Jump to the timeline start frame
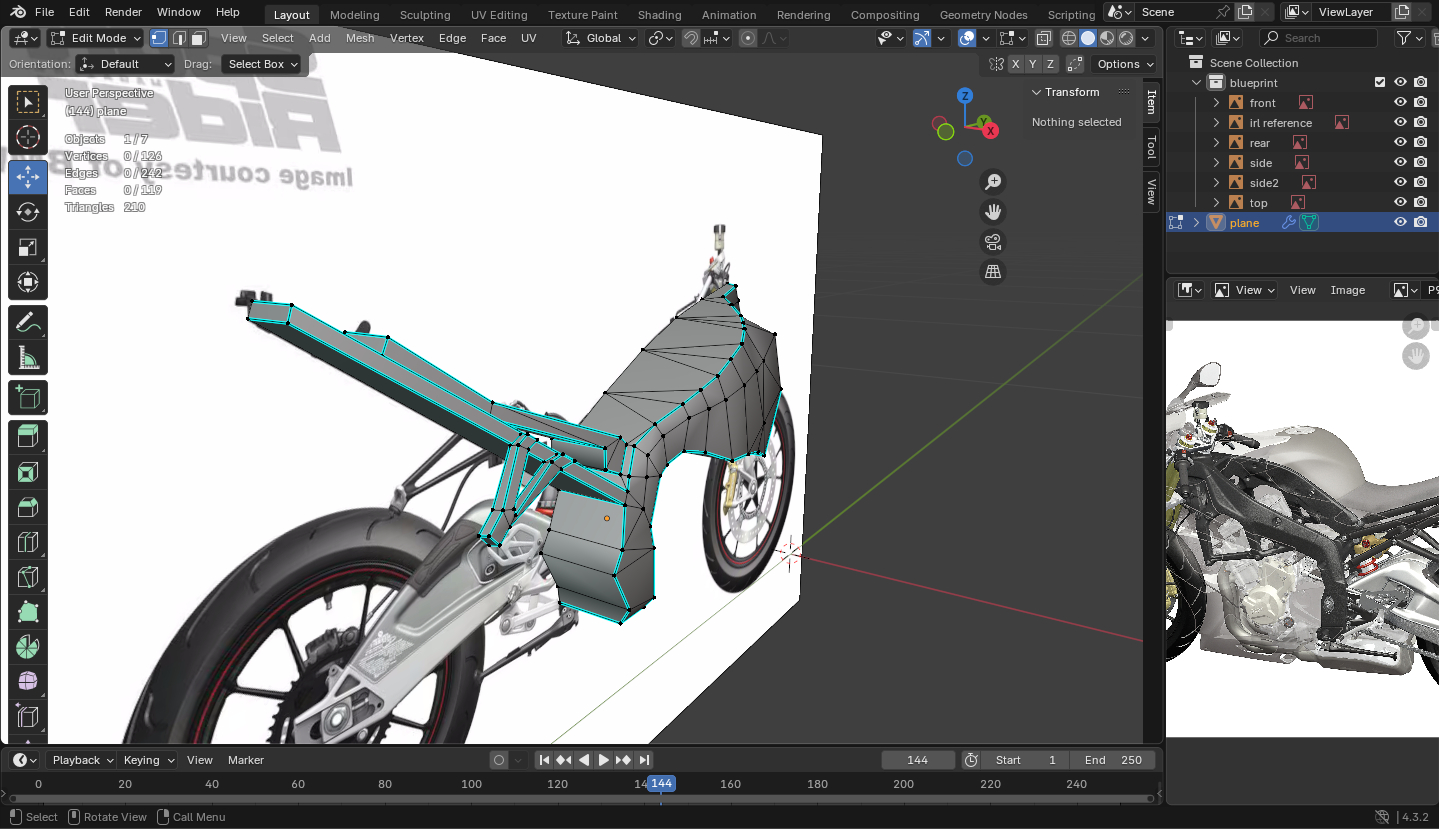Screen dimensions: 1439x829 [544, 760]
